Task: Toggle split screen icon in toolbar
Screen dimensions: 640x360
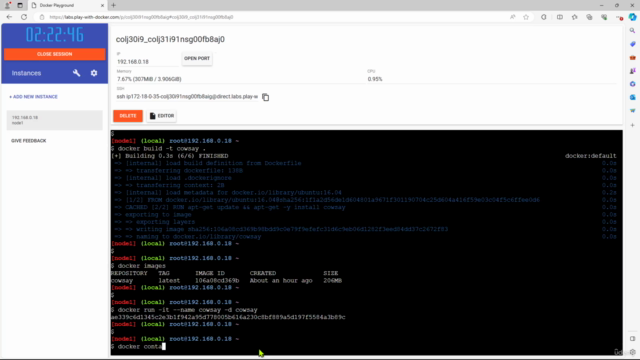Action: point(560,17)
